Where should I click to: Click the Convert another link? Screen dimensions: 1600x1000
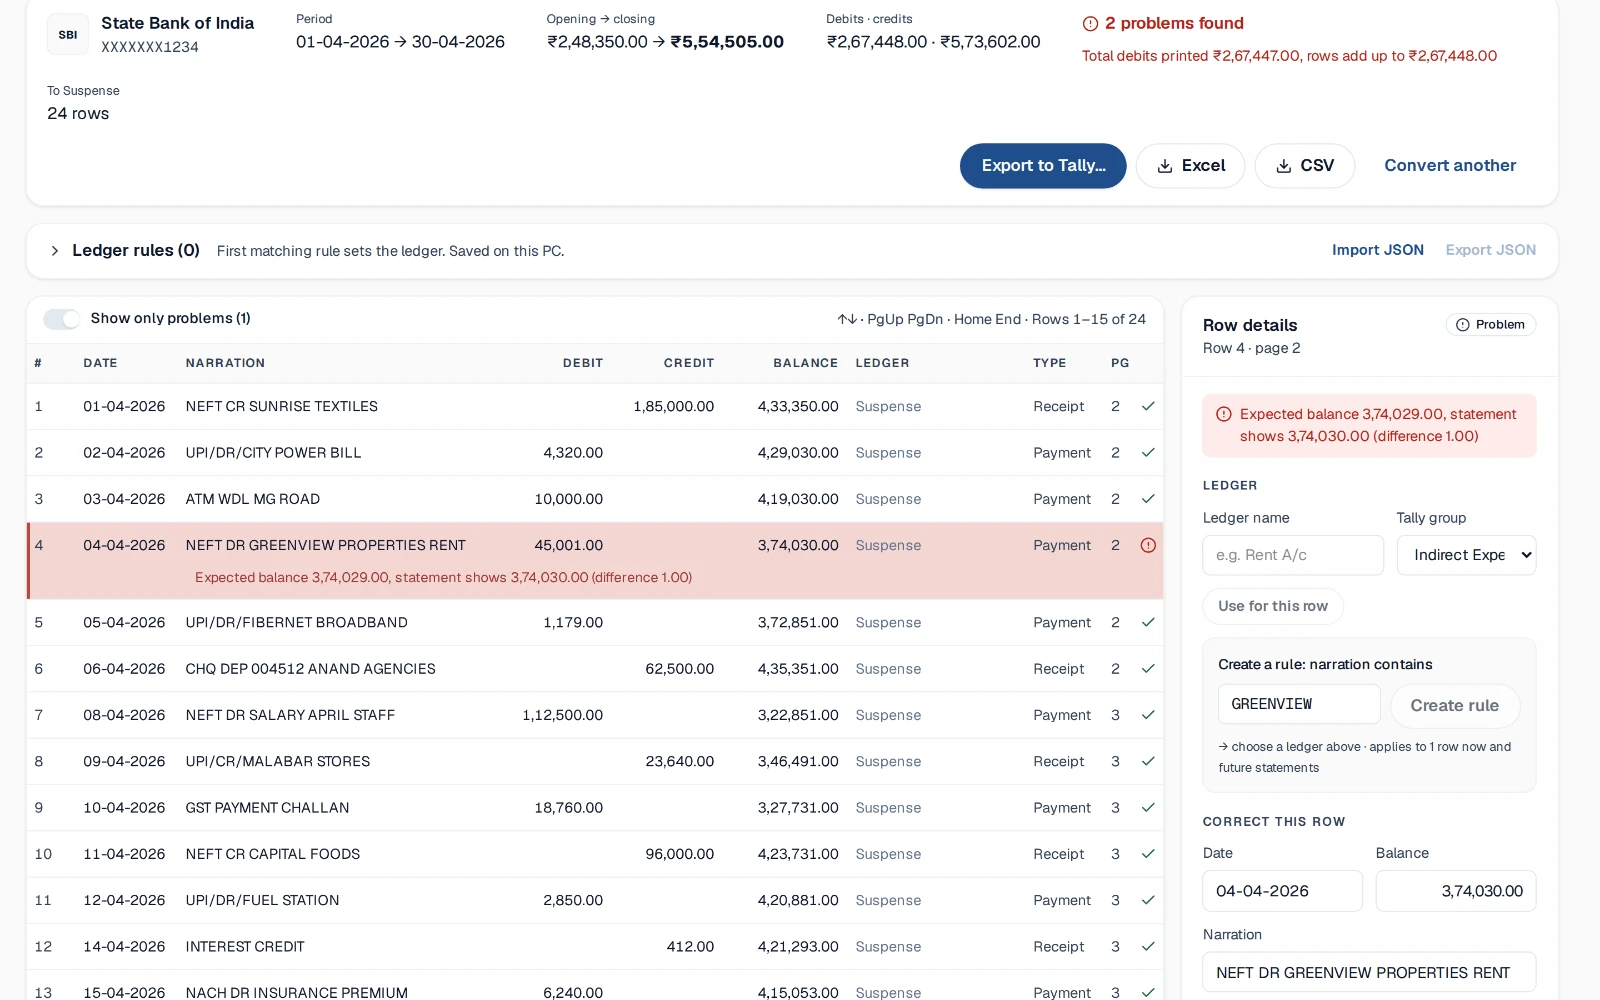(x=1450, y=166)
